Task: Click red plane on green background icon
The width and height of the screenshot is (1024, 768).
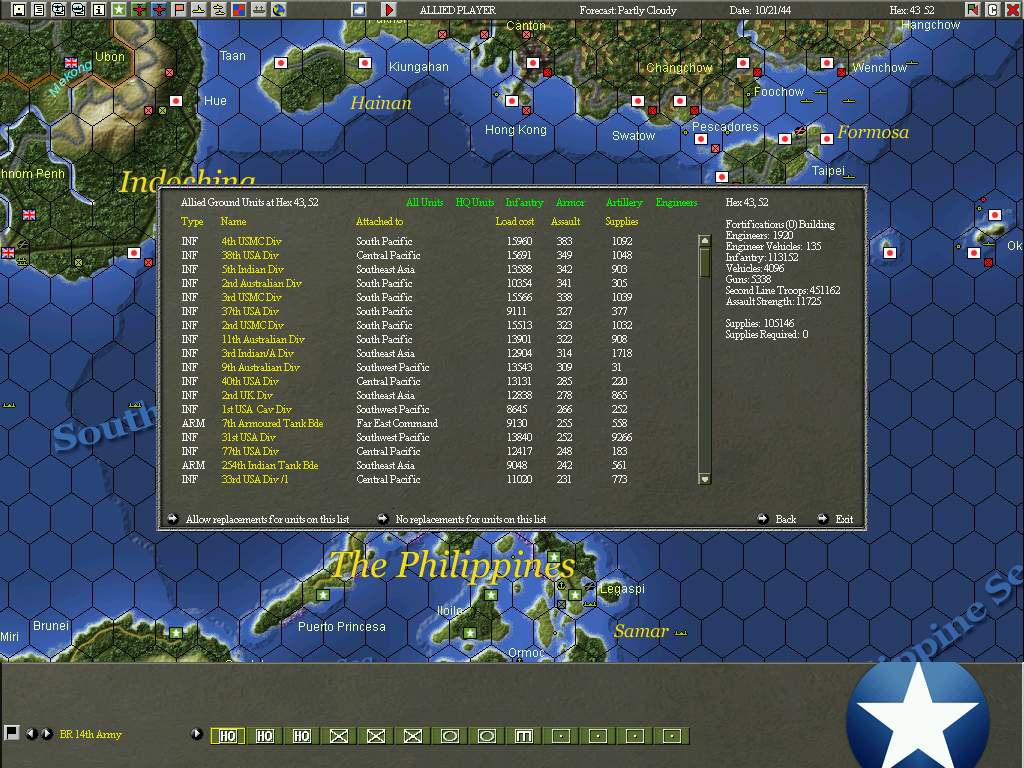Action: coord(138,9)
